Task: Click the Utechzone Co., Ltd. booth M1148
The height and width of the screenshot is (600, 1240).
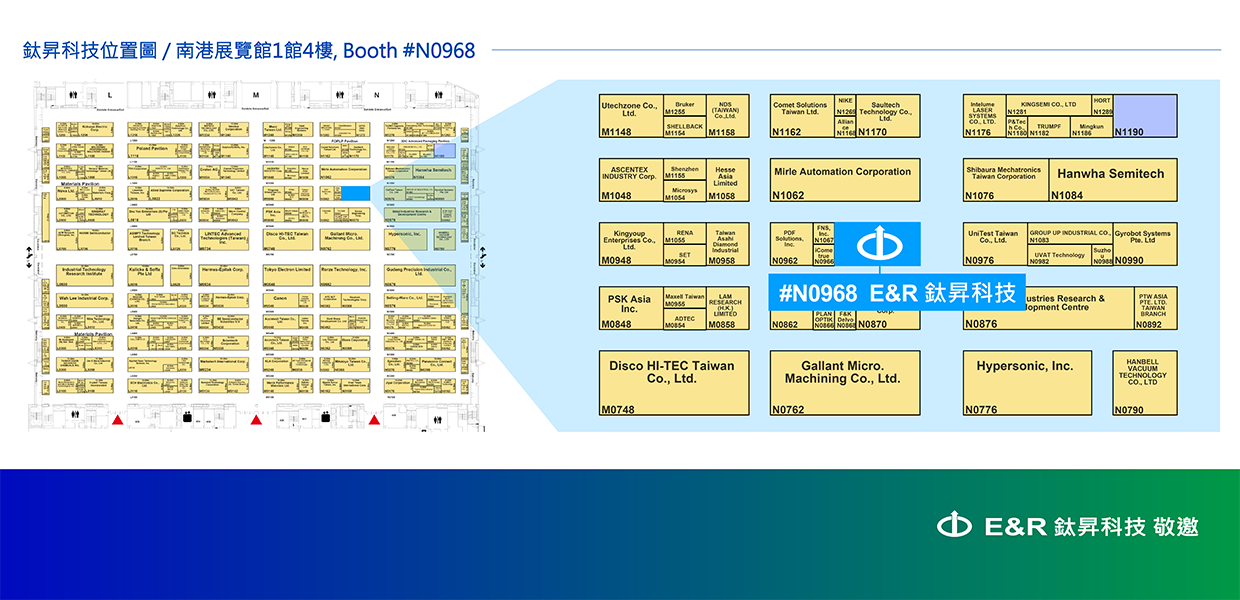Action: [629, 115]
